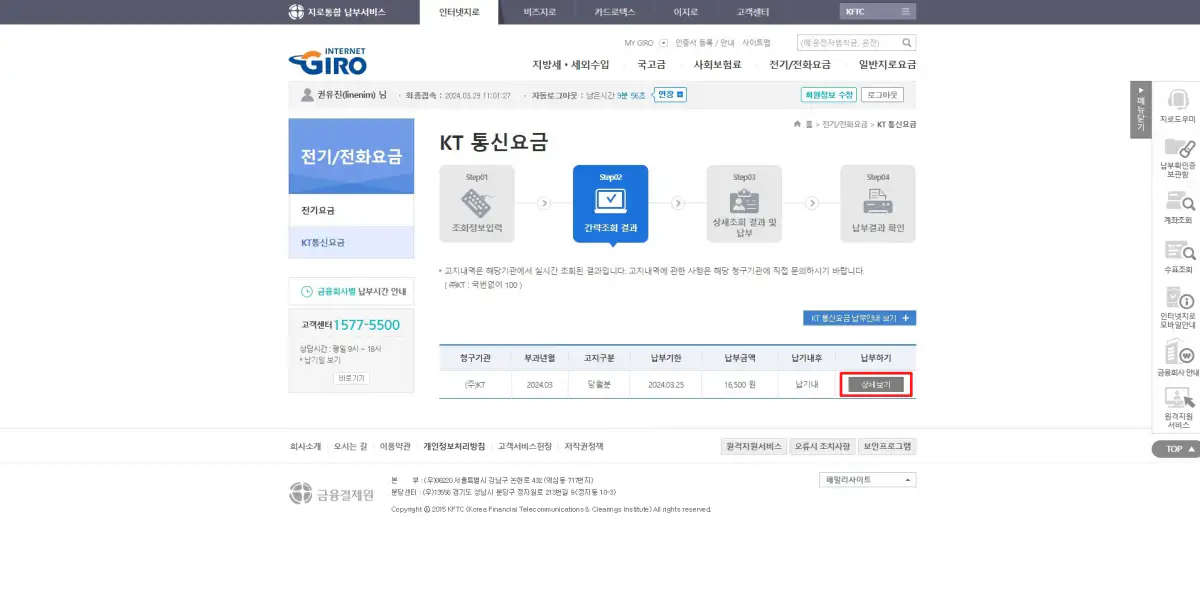
Task: Open the 원격지원 서비스 icon
Action: click(1178, 397)
